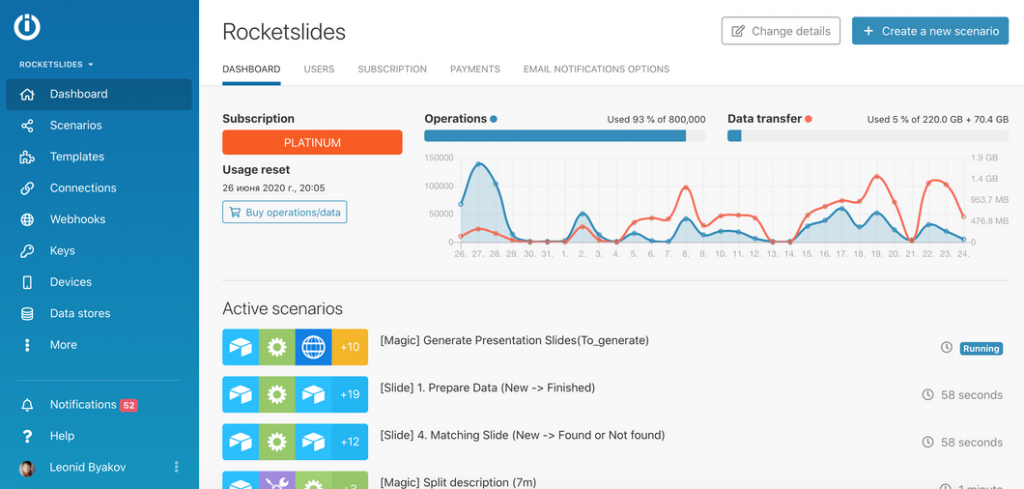Open the Connections page
This screenshot has height=489, width=1024.
[x=83, y=188]
